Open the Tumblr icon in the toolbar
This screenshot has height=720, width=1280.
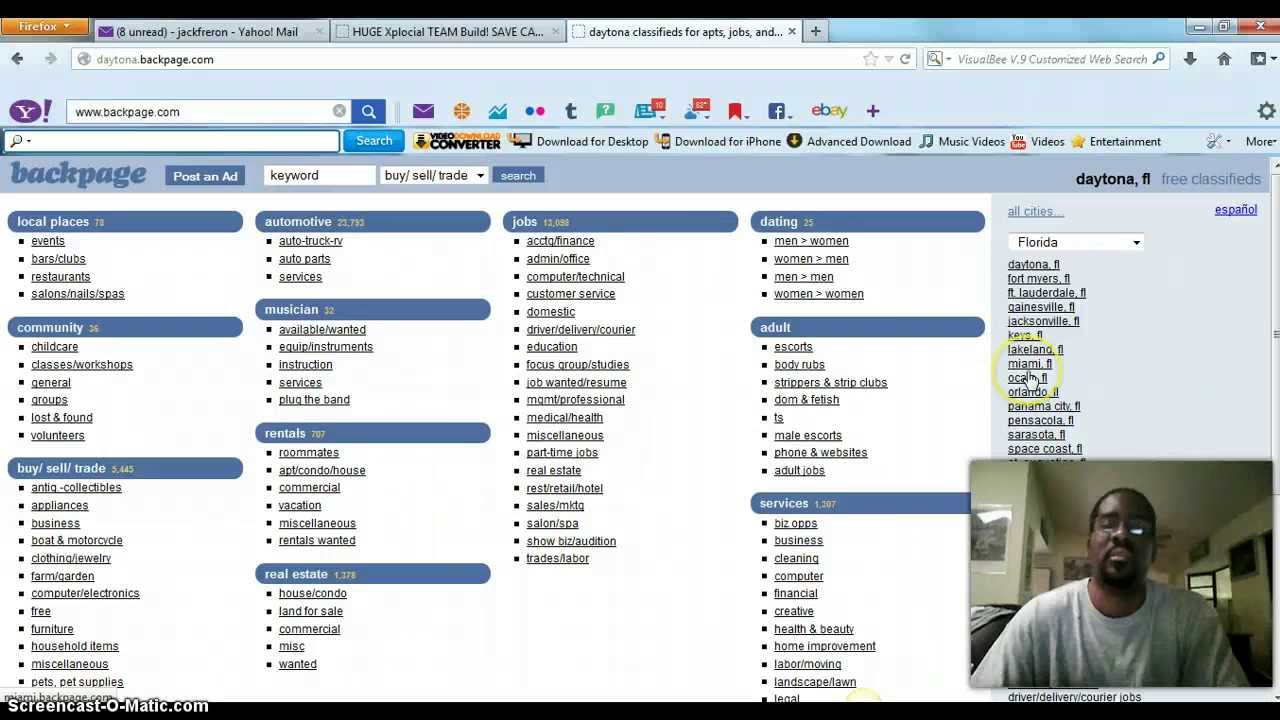point(570,111)
